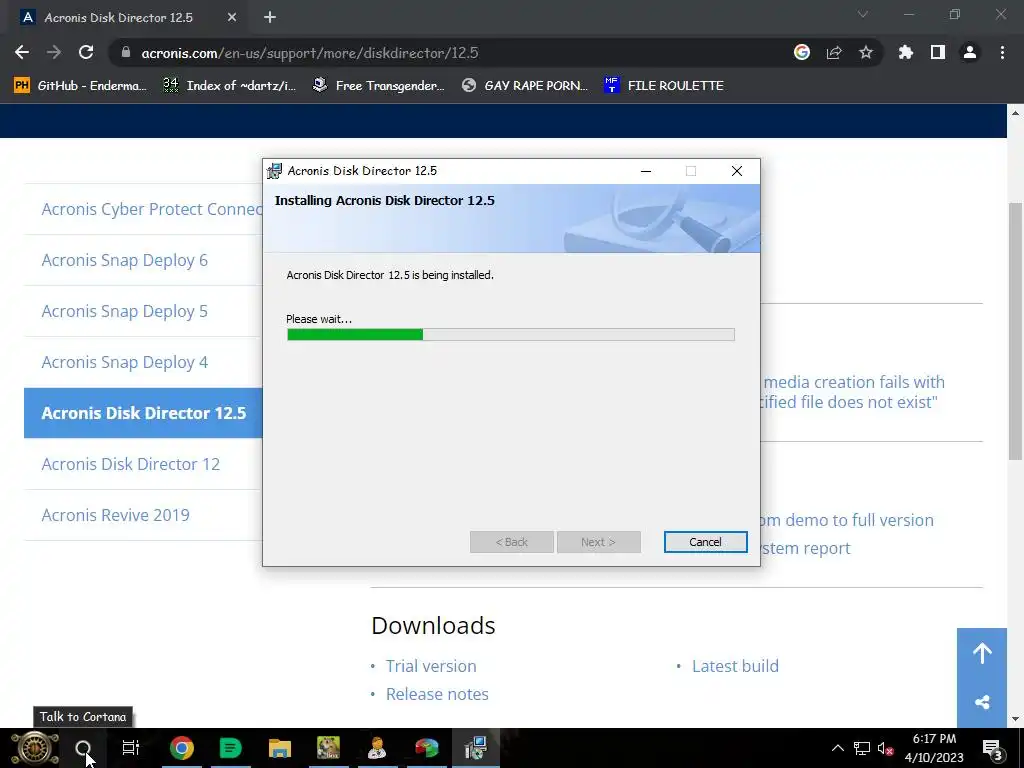1024x768 pixels.
Task: Click the scrollbar down arrow
Action: pyautogui.click(x=1015, y=719)
